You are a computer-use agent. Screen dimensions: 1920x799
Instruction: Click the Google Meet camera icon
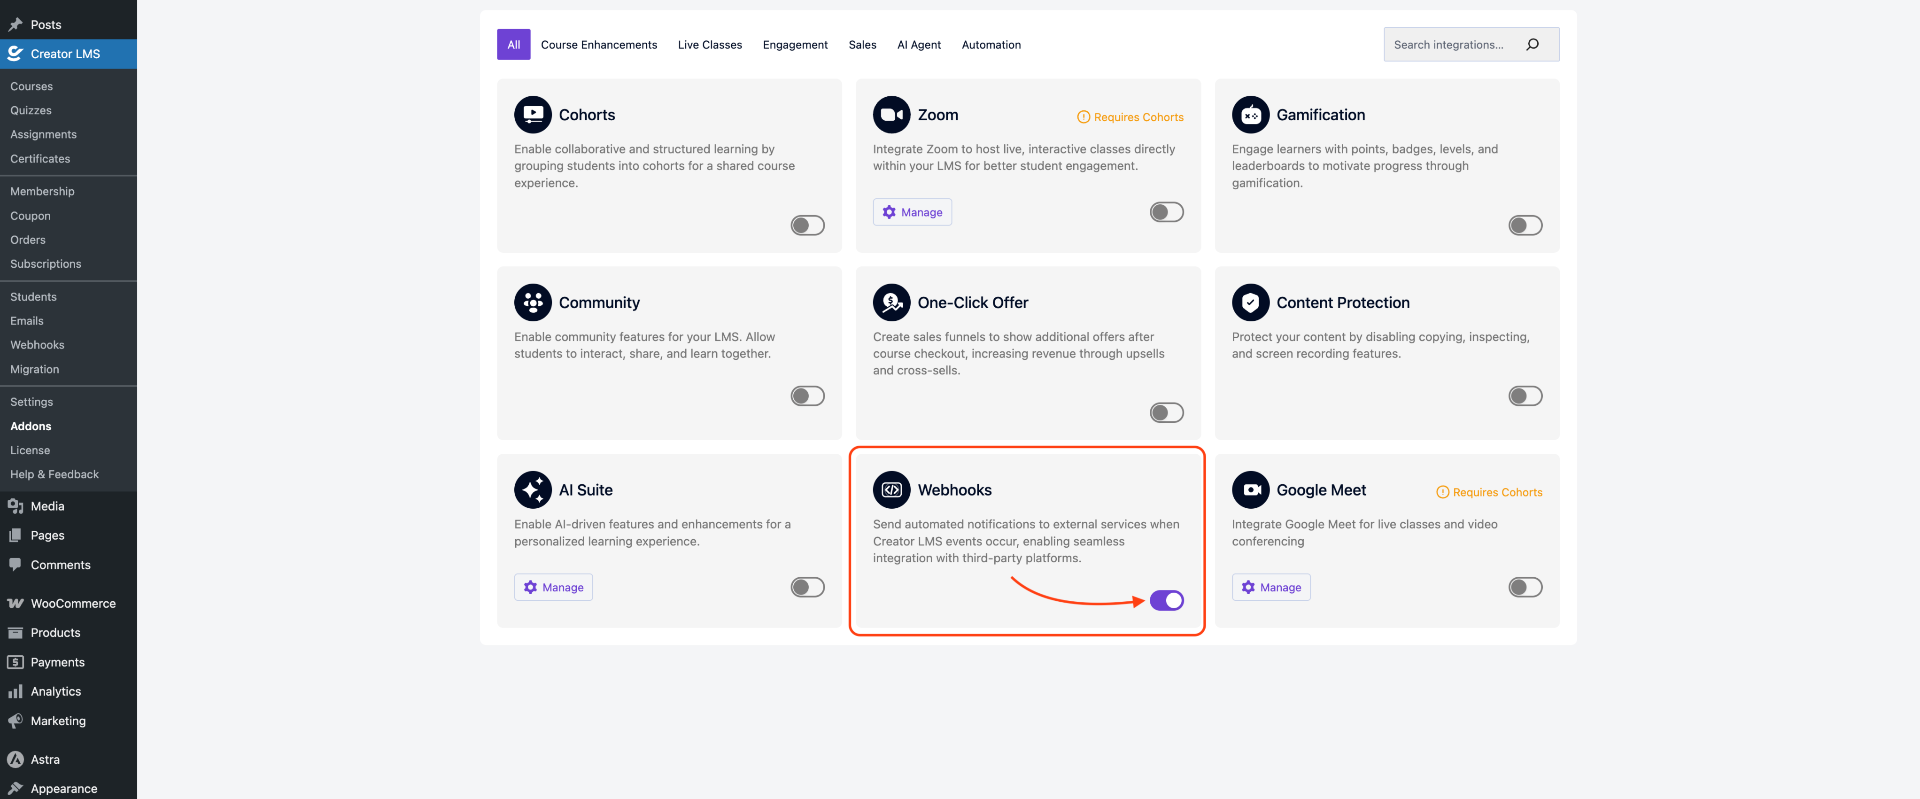(1251, 490)
